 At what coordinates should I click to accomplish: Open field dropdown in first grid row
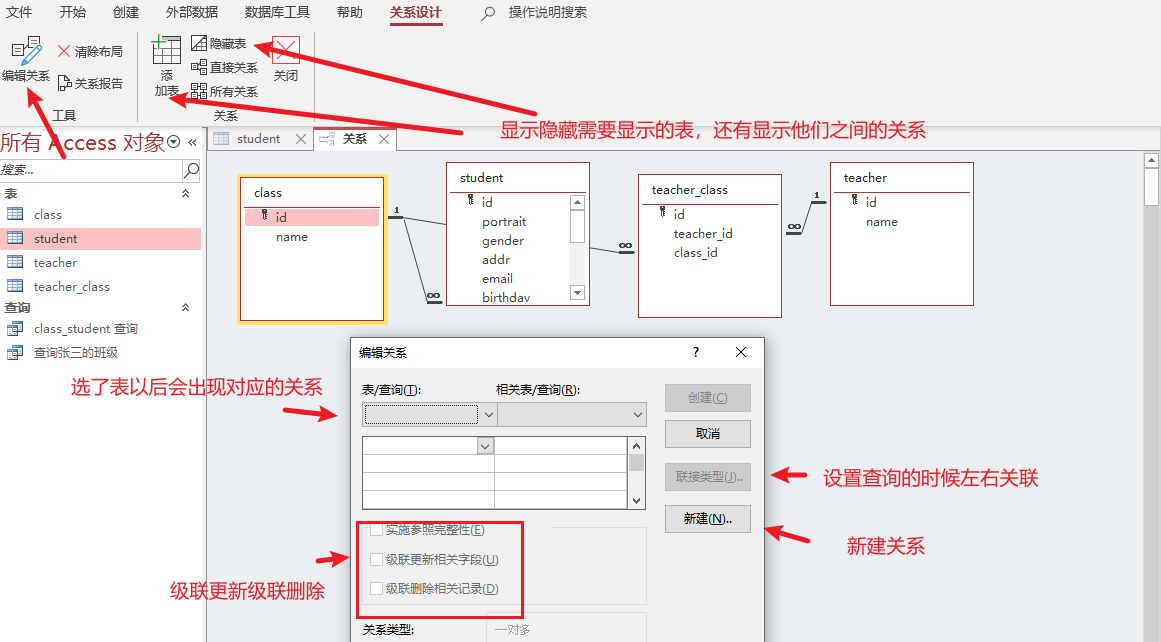[x=485, y=446]
